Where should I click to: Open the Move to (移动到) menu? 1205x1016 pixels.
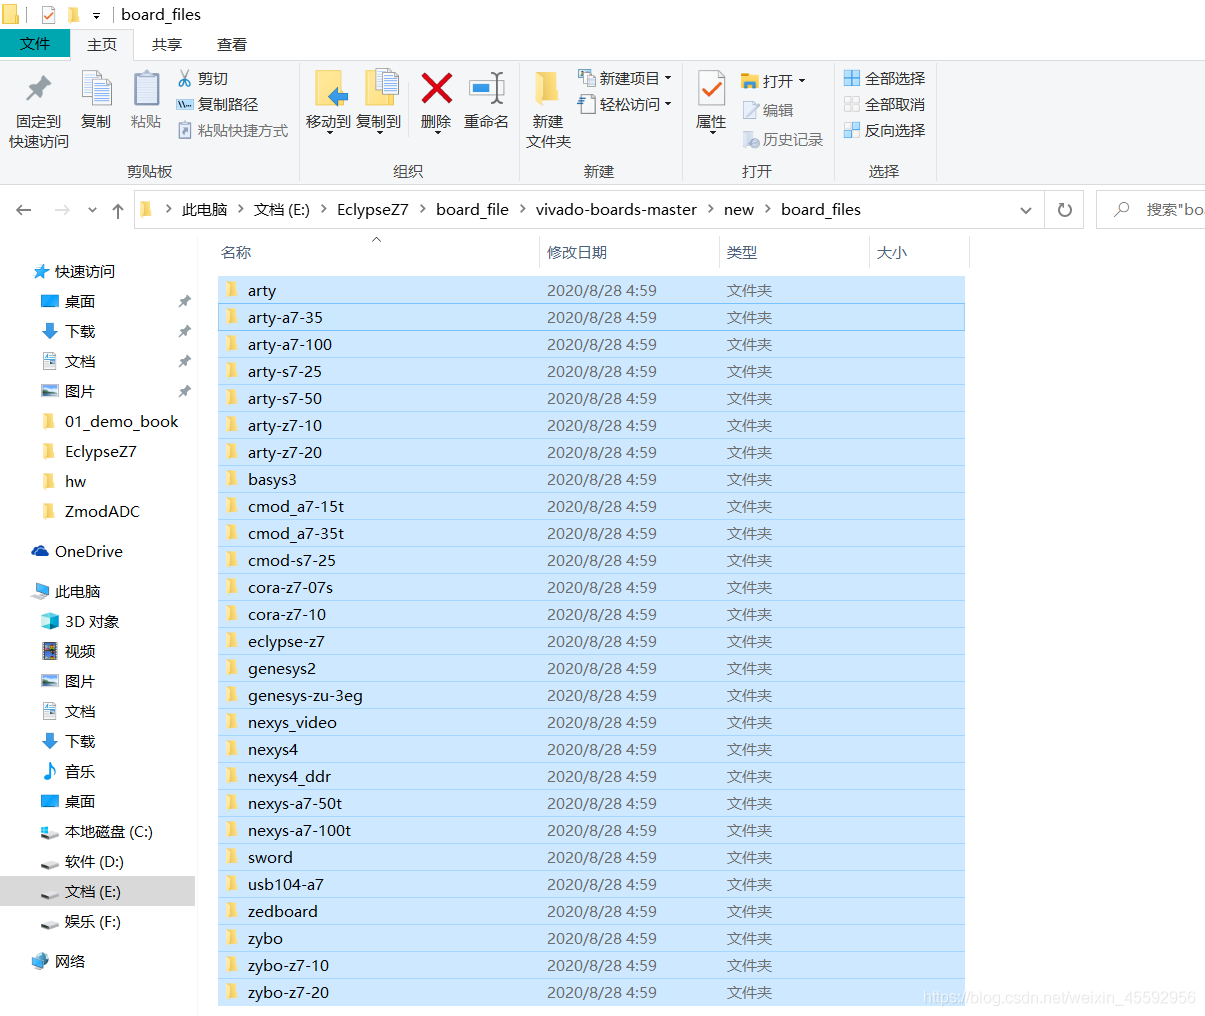click(x=328, y=102)
